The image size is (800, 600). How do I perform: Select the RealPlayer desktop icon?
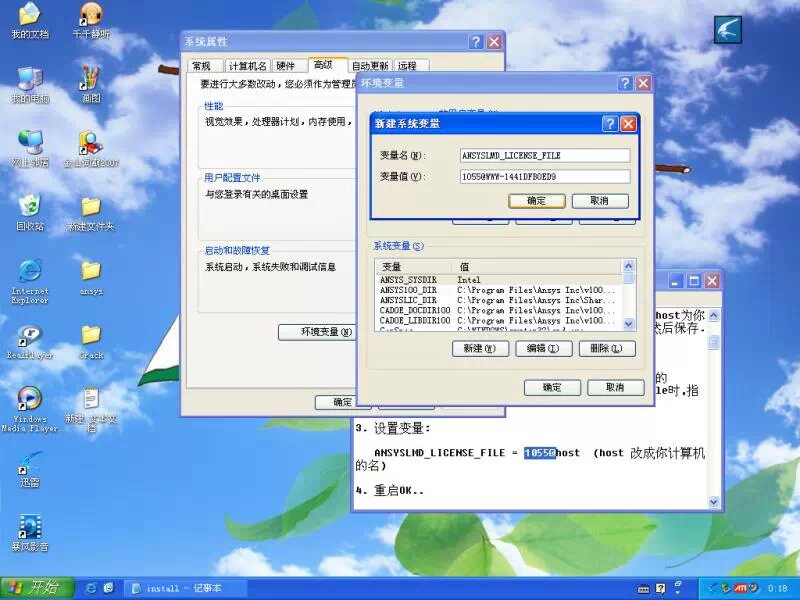(x=30, y=336)
